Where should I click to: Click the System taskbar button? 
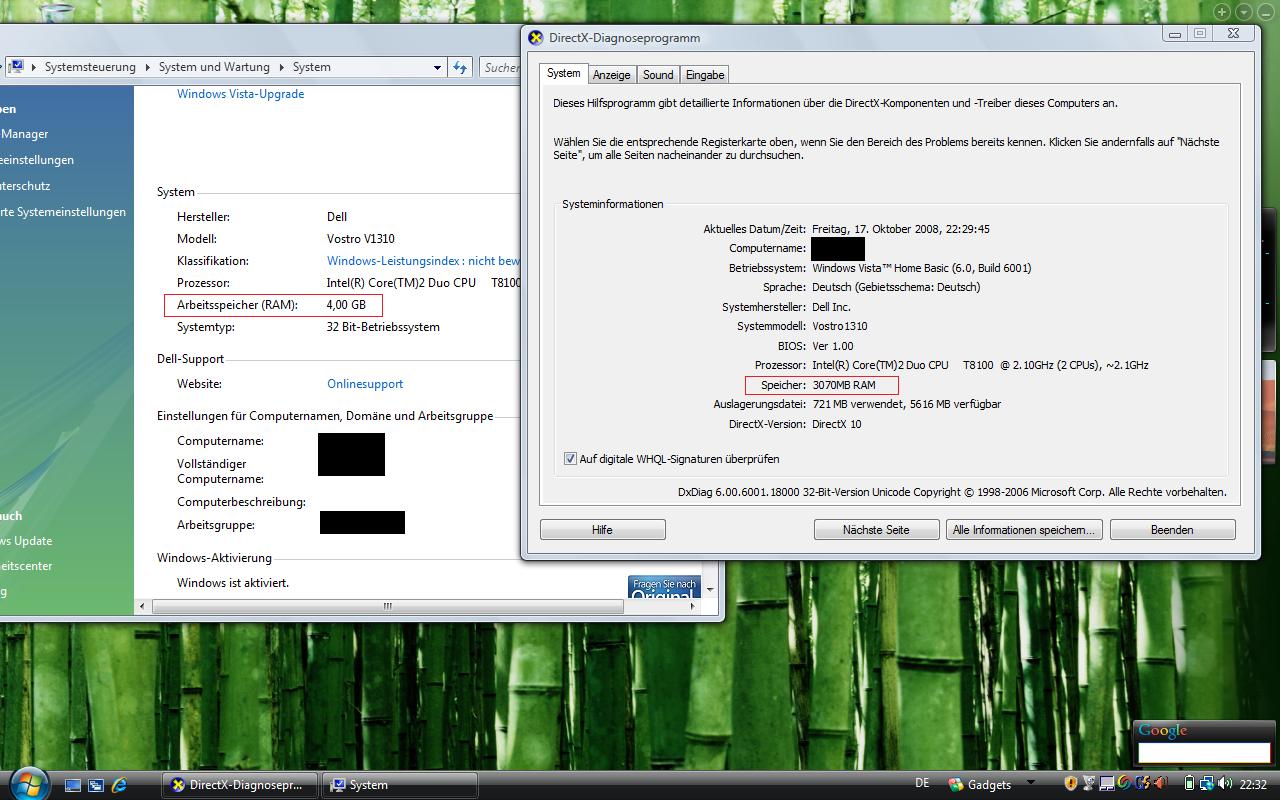point(401,785)
